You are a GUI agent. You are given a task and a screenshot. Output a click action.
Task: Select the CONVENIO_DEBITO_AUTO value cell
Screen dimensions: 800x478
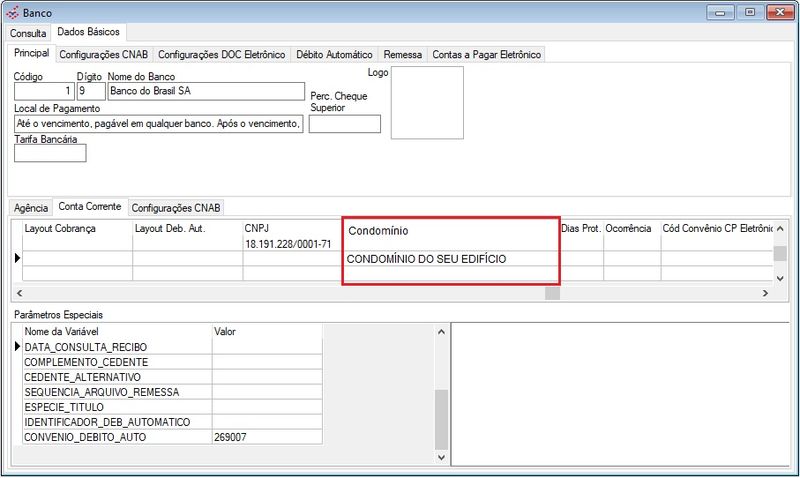pos(267,437)
